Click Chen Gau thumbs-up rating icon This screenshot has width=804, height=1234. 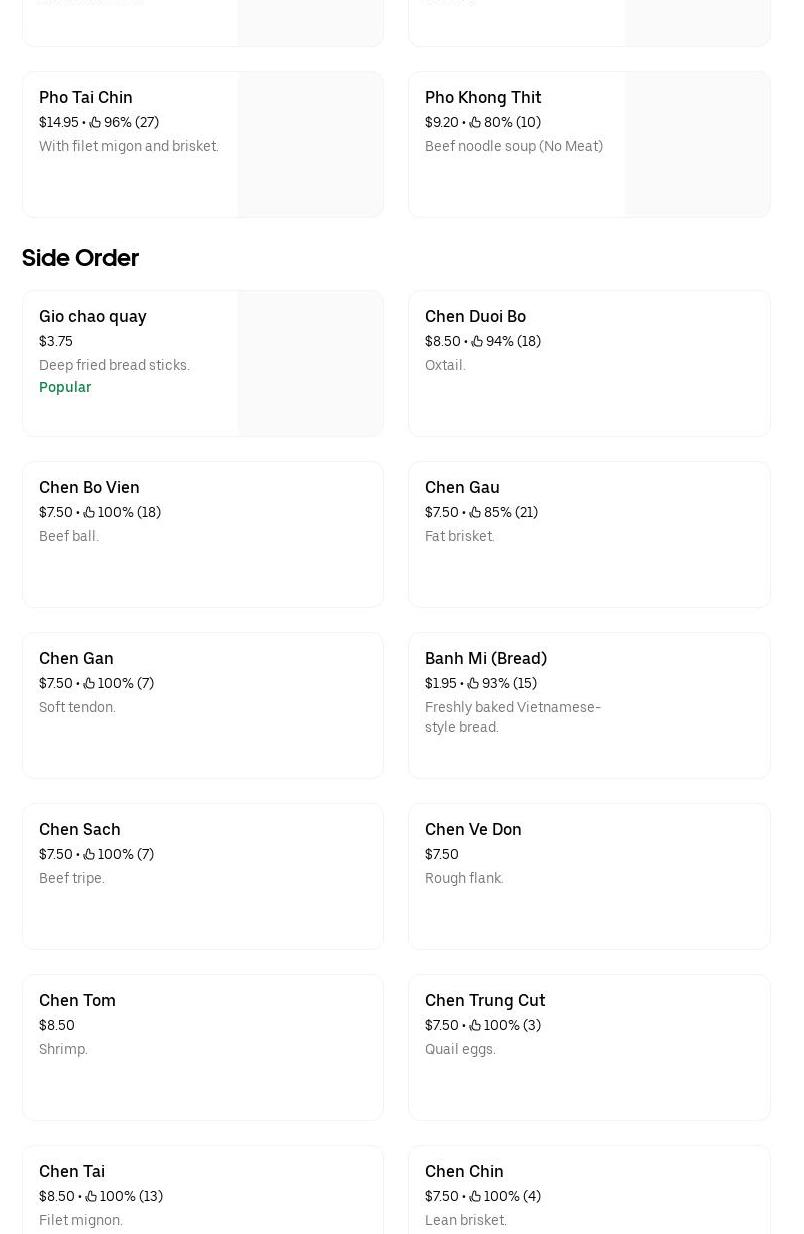(x=475, y=512)
